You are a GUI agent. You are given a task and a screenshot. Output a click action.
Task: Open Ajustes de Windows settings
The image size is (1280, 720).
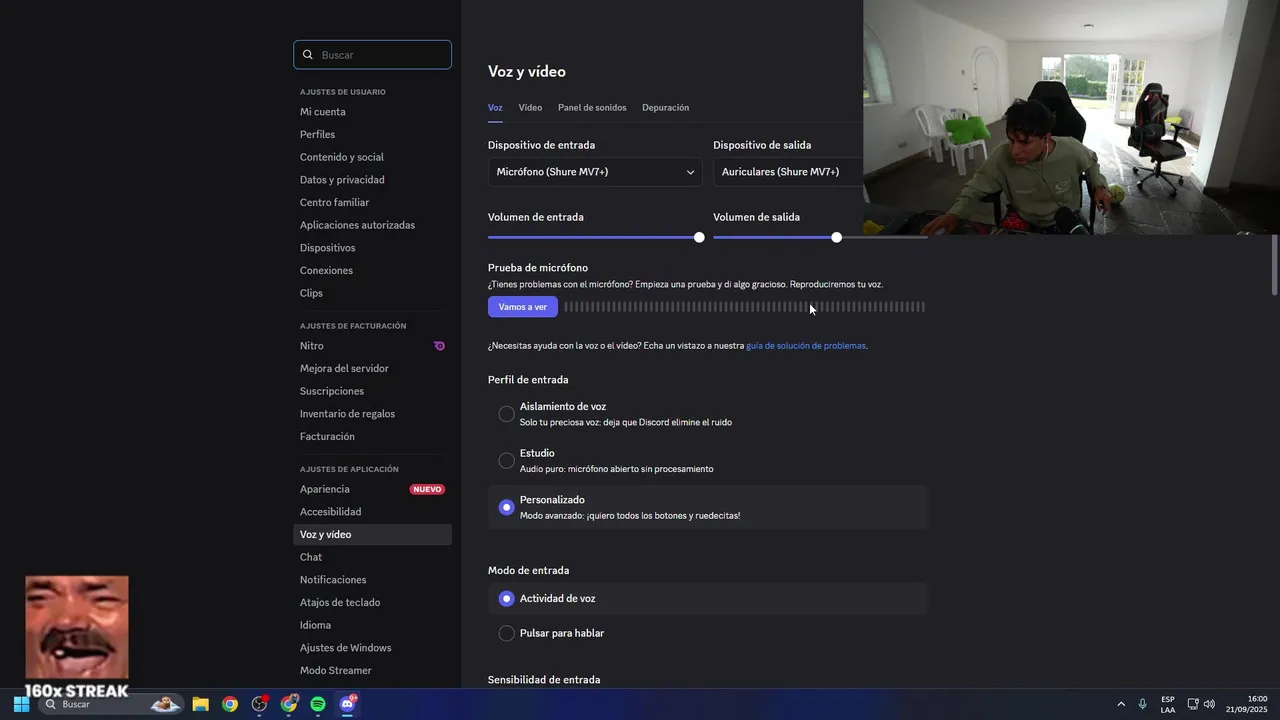(x=372, y=648)
